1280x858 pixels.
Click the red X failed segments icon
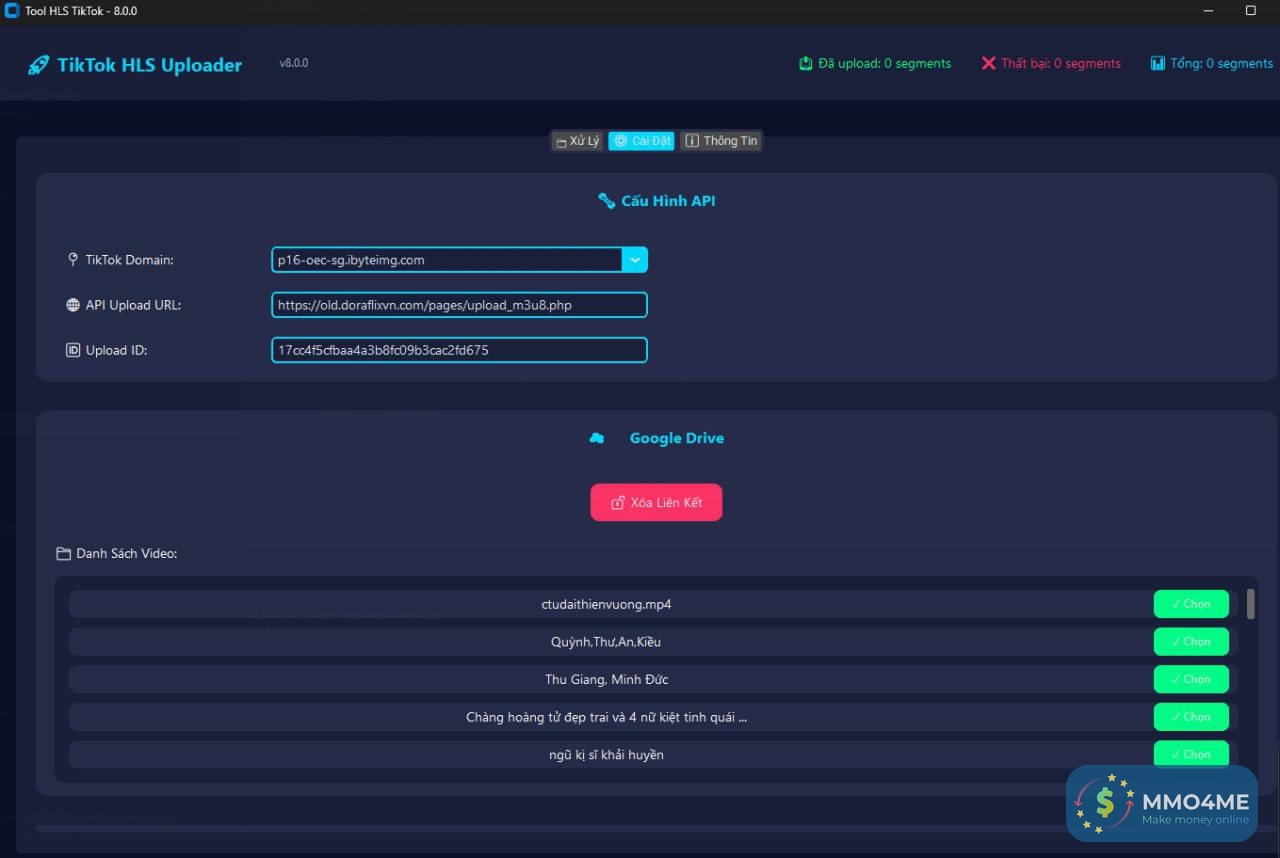point(988,63)
